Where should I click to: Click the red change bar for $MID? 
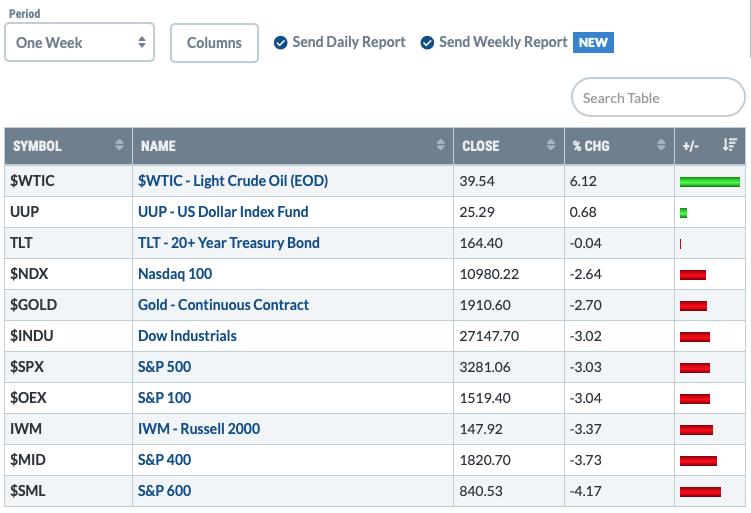coord(698,461)
